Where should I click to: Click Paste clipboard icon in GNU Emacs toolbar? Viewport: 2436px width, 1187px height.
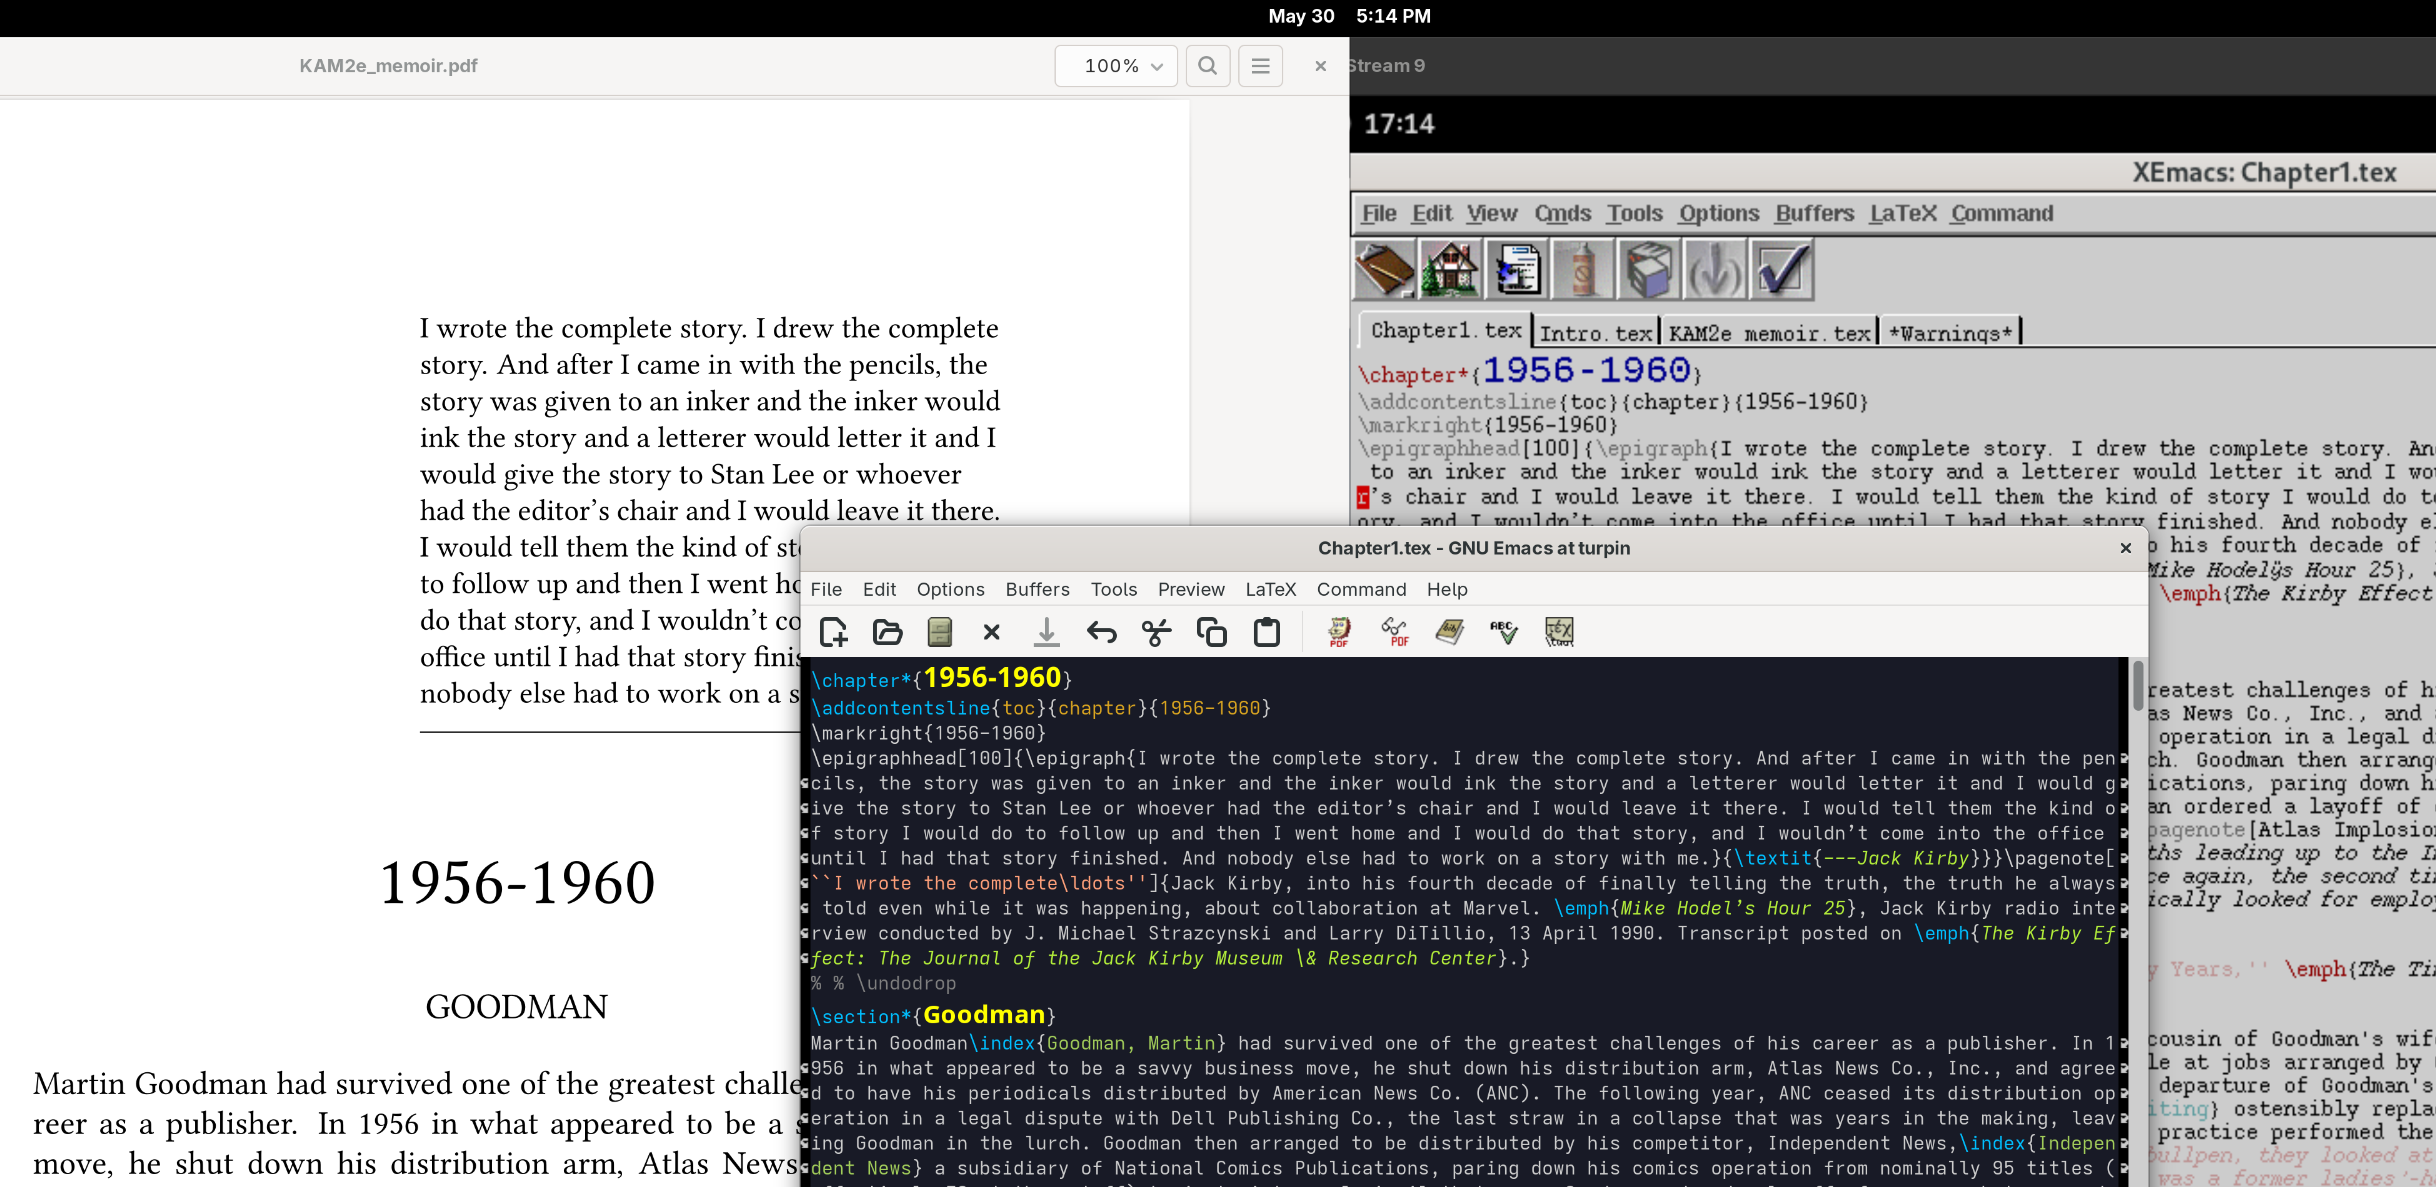[x=1267, y=632]
